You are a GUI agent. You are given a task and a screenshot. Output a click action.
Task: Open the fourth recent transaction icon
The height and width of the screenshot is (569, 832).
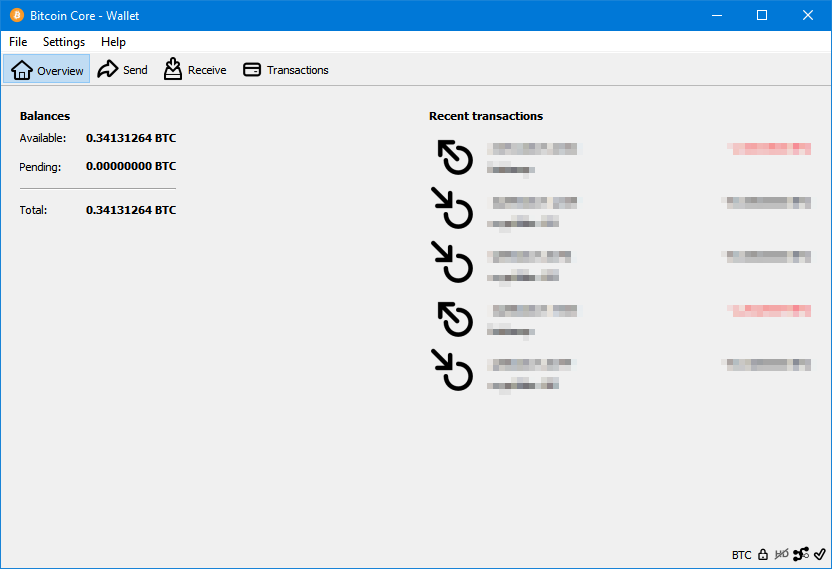[x=455, y=319]
